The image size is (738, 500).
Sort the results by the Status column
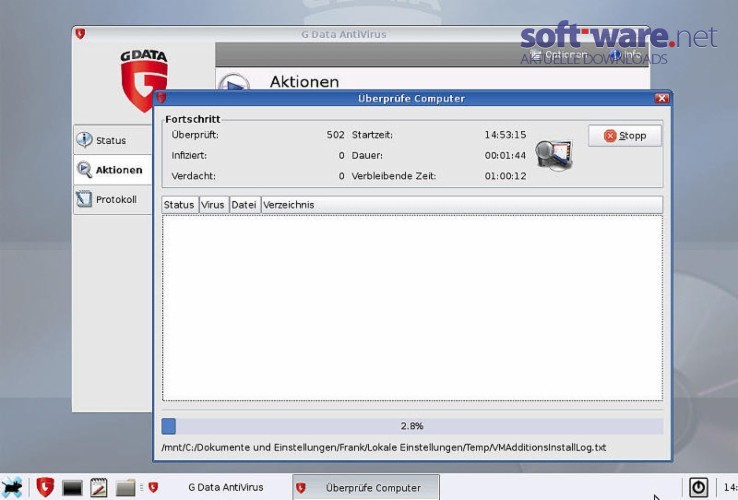[180, 205]
